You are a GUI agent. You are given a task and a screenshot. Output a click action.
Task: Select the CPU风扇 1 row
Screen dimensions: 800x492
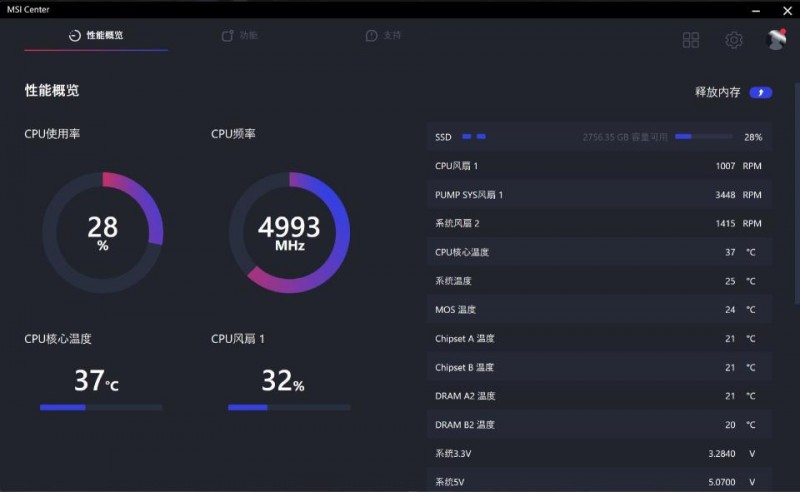click(599, 166)
